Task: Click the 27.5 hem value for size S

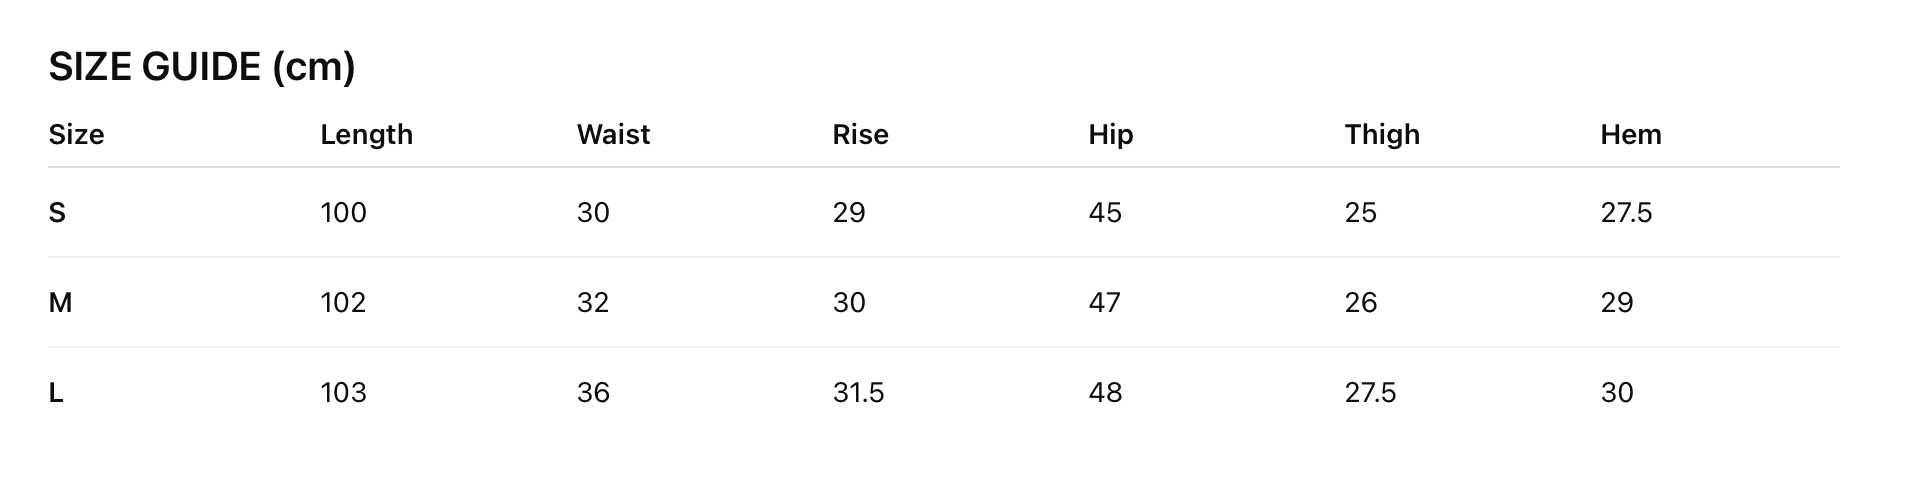Action: (x=1626, y=212)
